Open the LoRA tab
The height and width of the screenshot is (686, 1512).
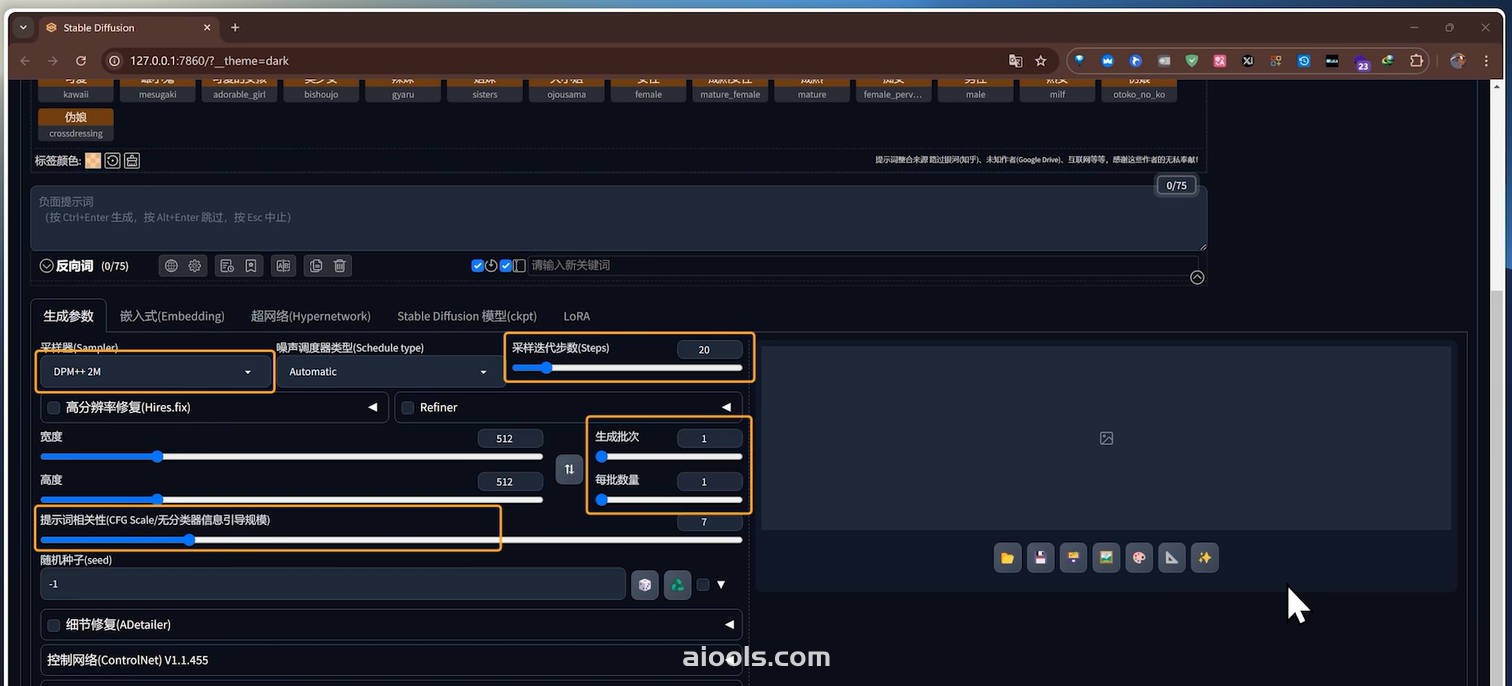coord(577,316)
